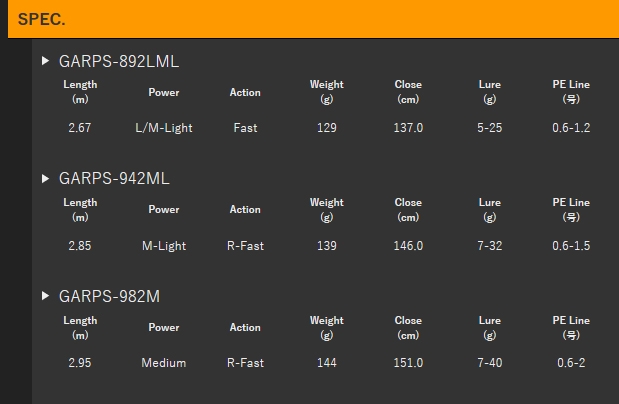Screen dimensions: 619x404
Task: Select lure range 7-40
Action: pyautogui.click(x=490, y=363)
